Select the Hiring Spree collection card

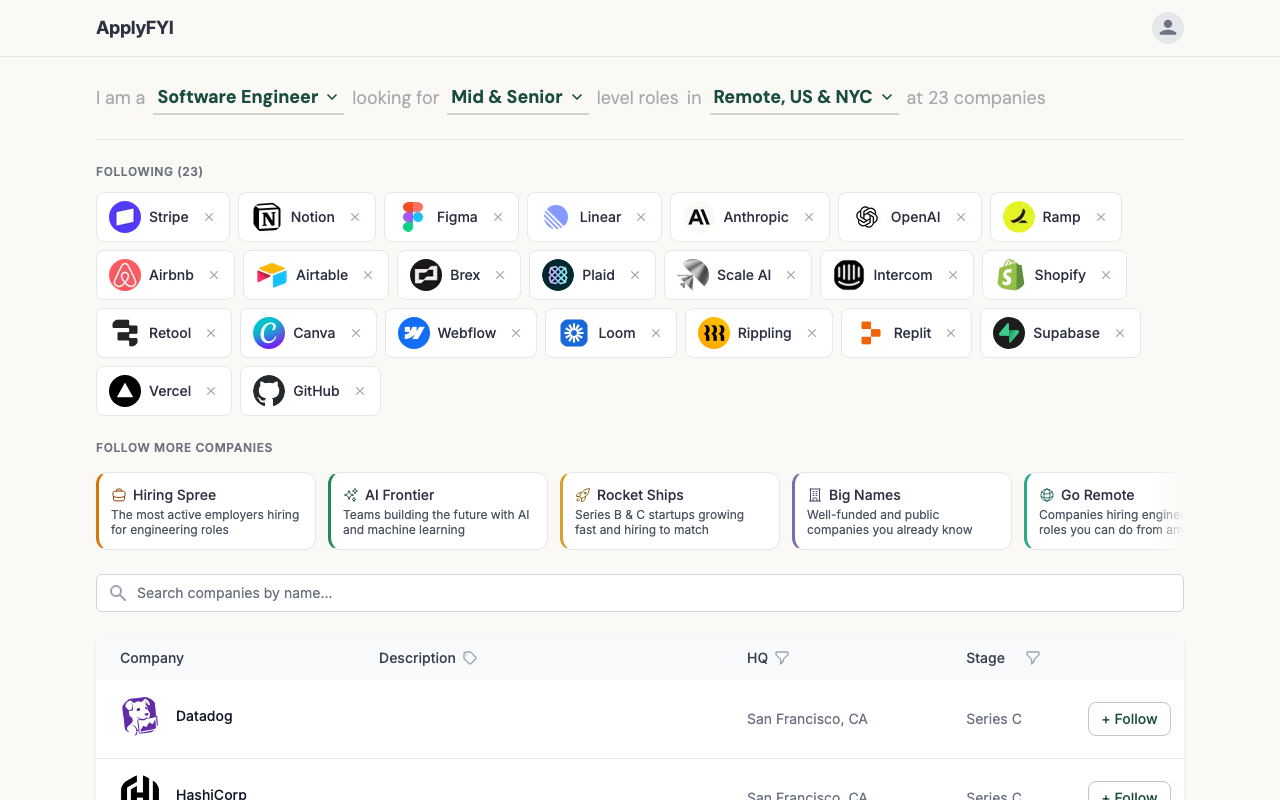click(205, 510)
